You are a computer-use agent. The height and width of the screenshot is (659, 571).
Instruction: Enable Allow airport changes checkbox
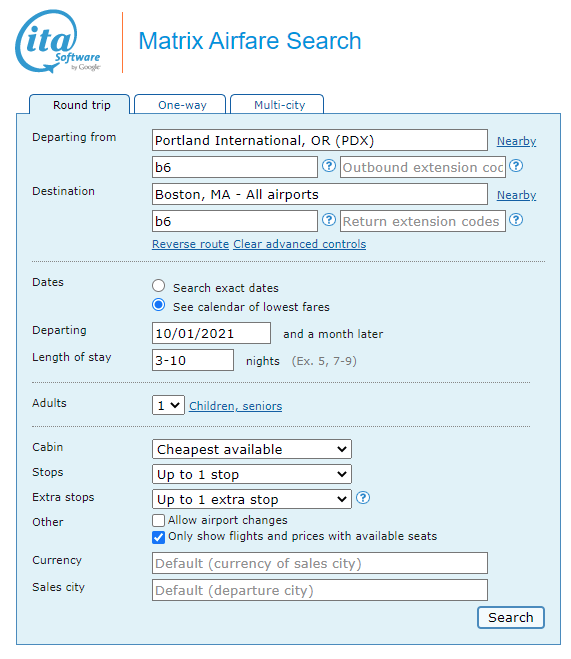click(x=158, y=520)
